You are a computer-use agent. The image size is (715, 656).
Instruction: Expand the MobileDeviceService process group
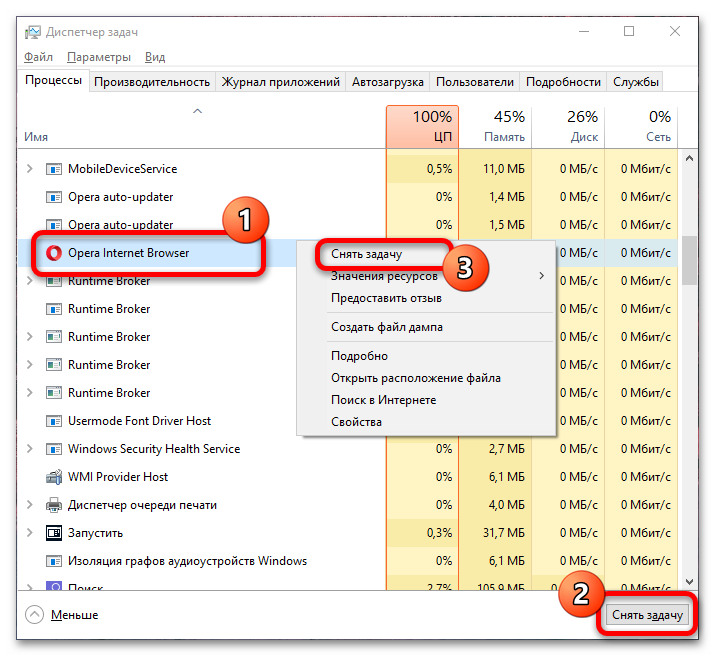30,169
